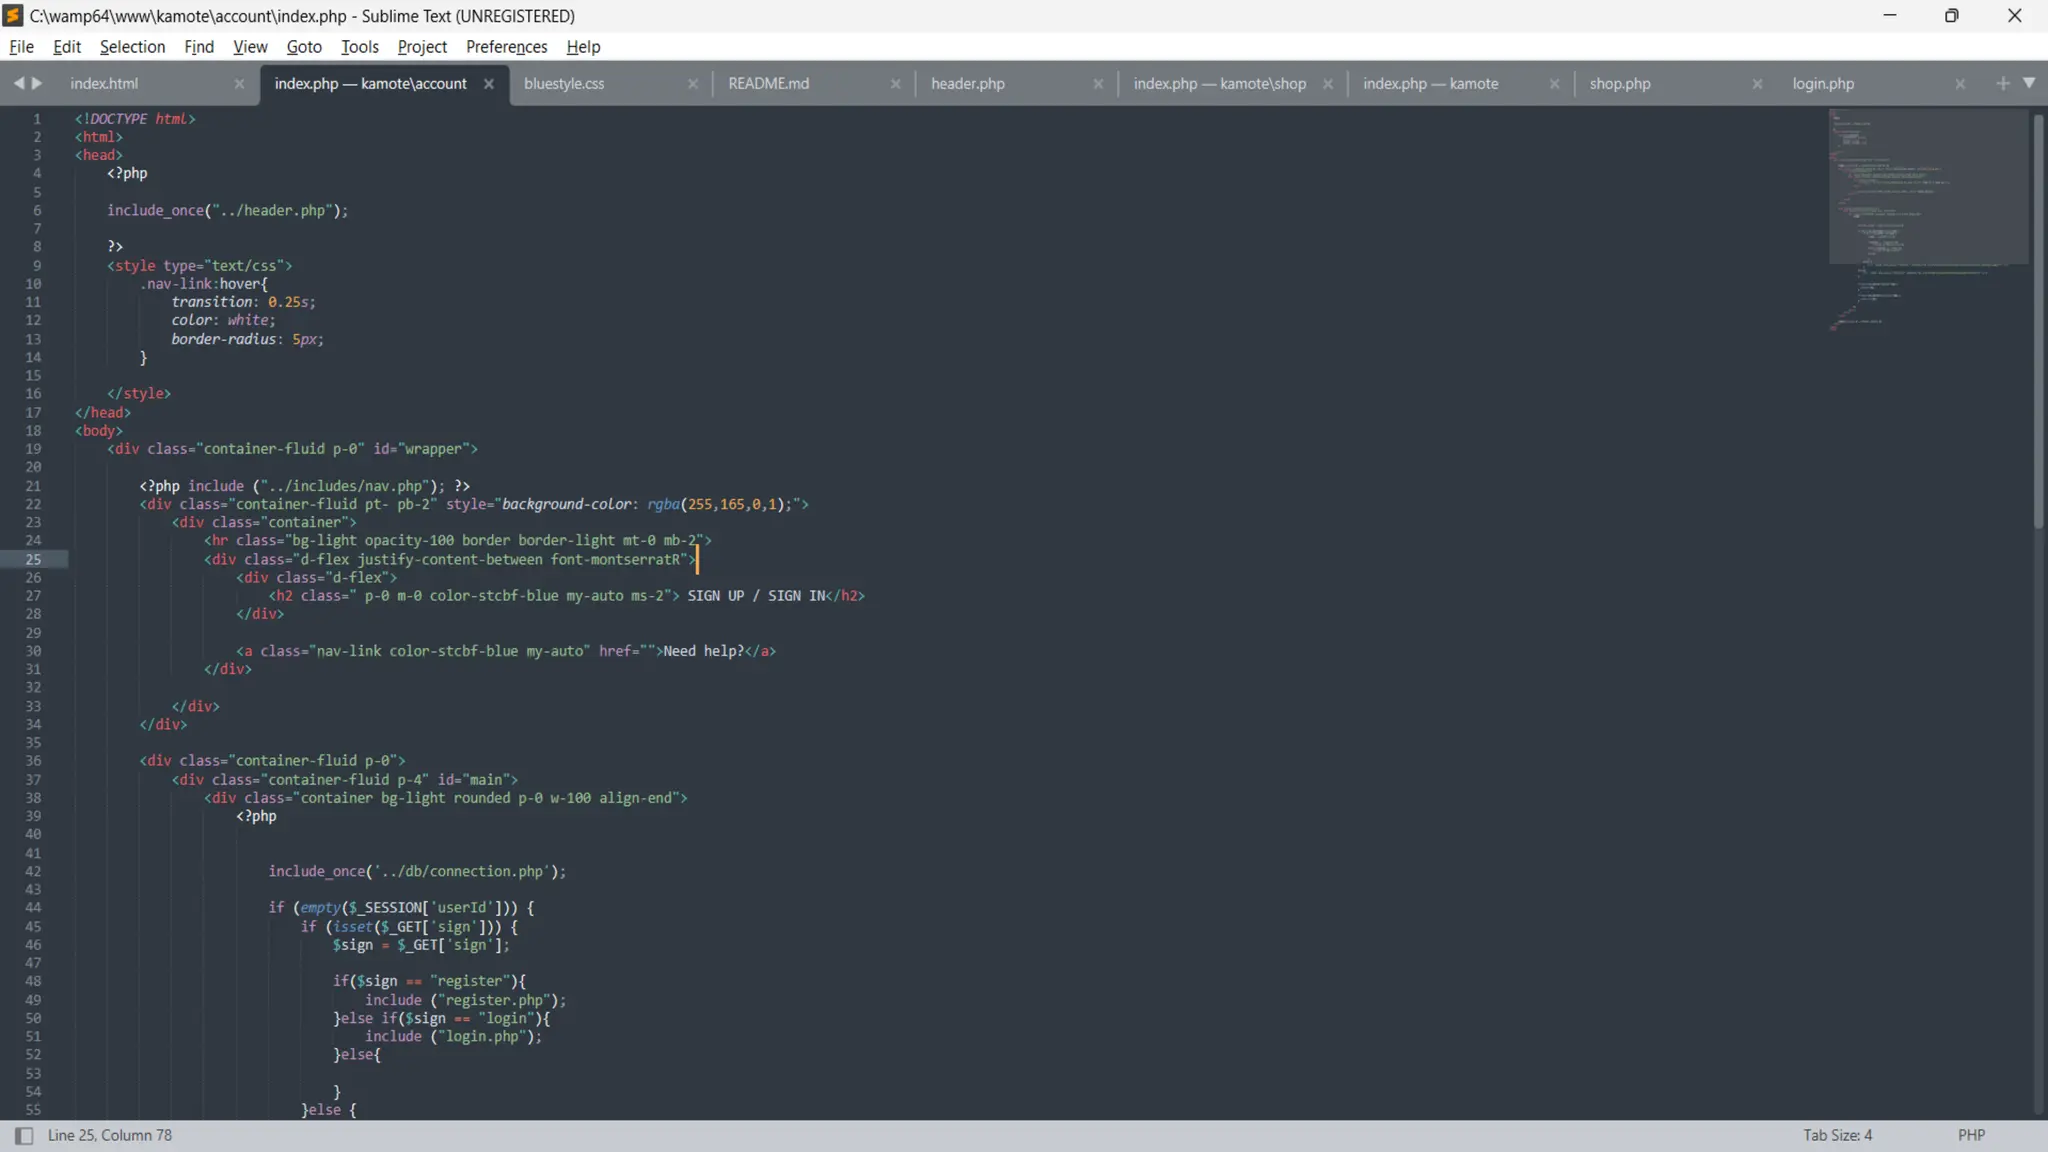
Task: Switch to the index.php — kamote\shop tab
Action: click(x=1219, y=84)
